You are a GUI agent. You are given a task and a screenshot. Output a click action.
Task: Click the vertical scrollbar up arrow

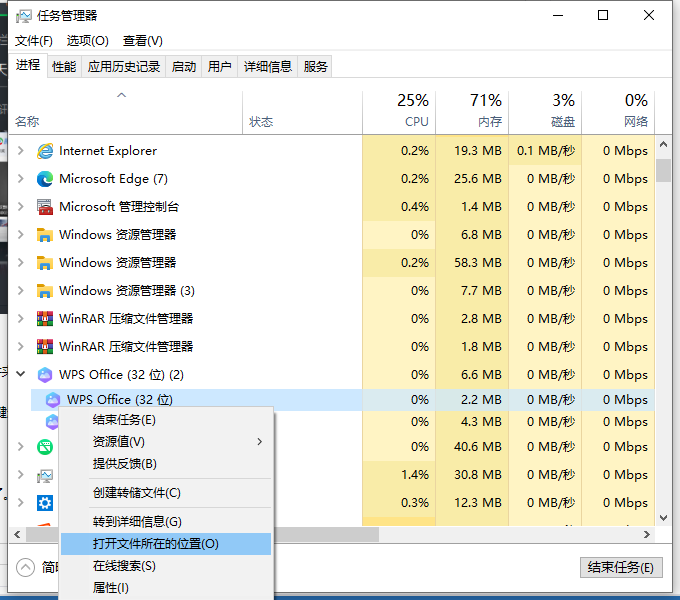click(x=663, y=144)
